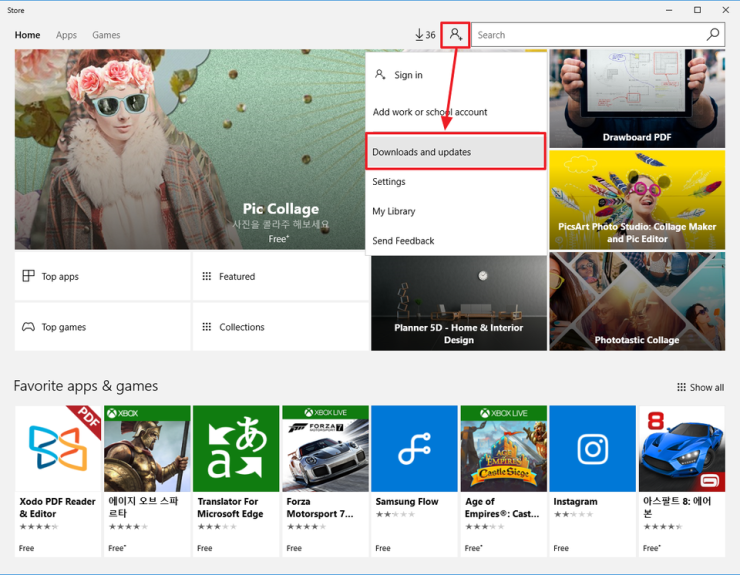
Task: Click the magnifier search icon
Action: point(713,34)
